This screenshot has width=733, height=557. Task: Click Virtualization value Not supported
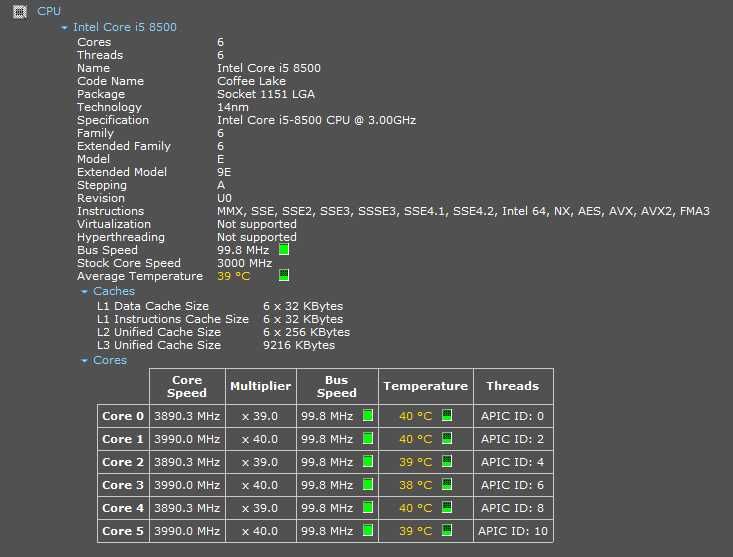pos(257,224)
